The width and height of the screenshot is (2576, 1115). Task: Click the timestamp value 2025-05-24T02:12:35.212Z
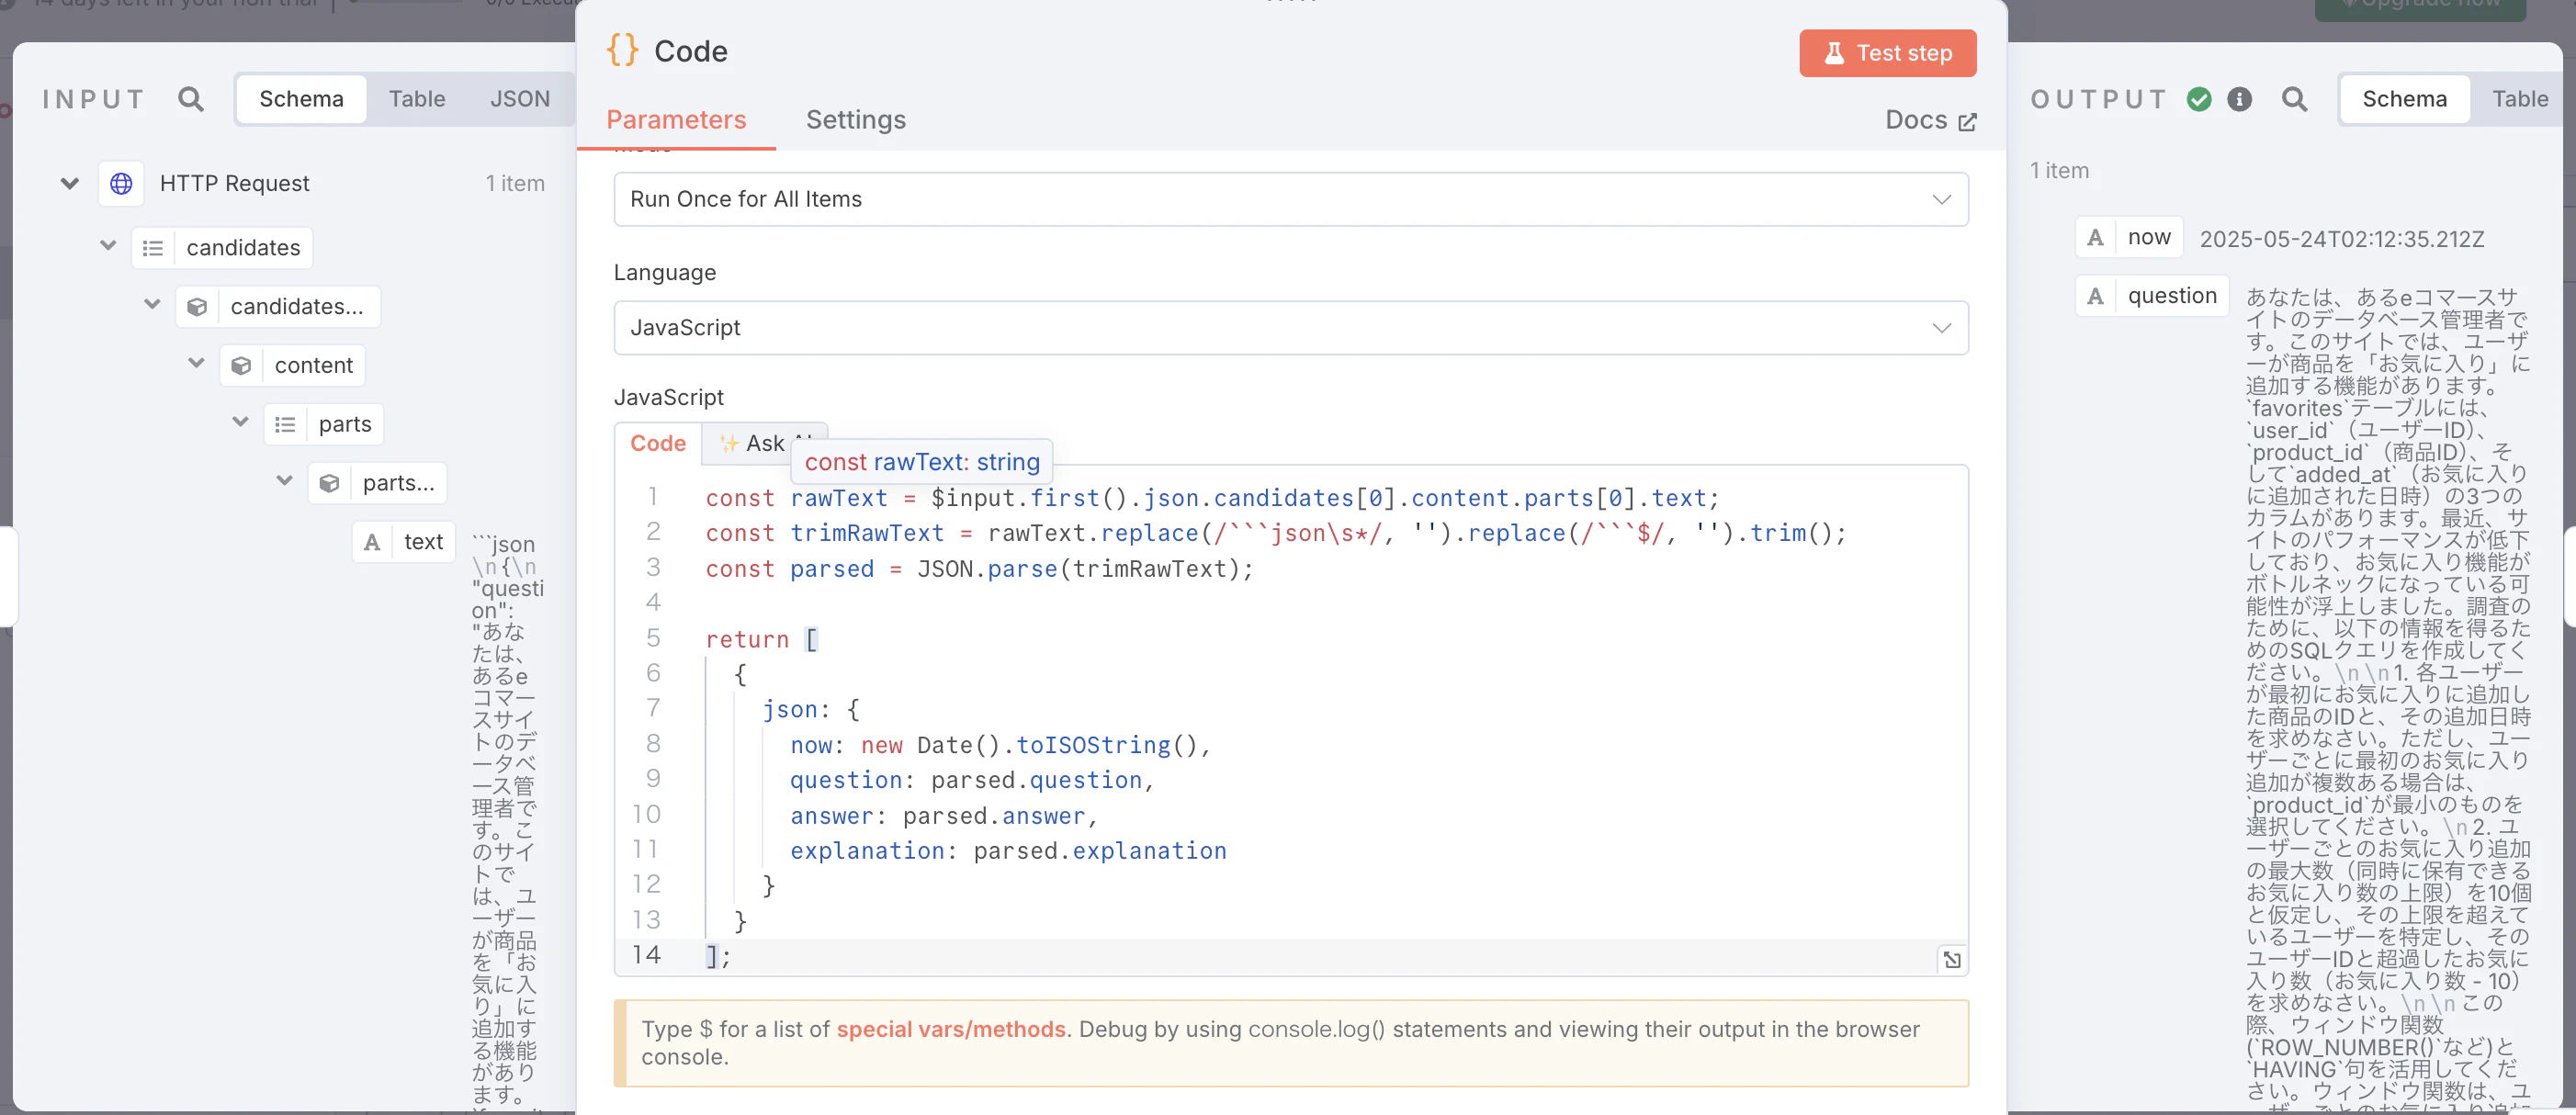2342,239
